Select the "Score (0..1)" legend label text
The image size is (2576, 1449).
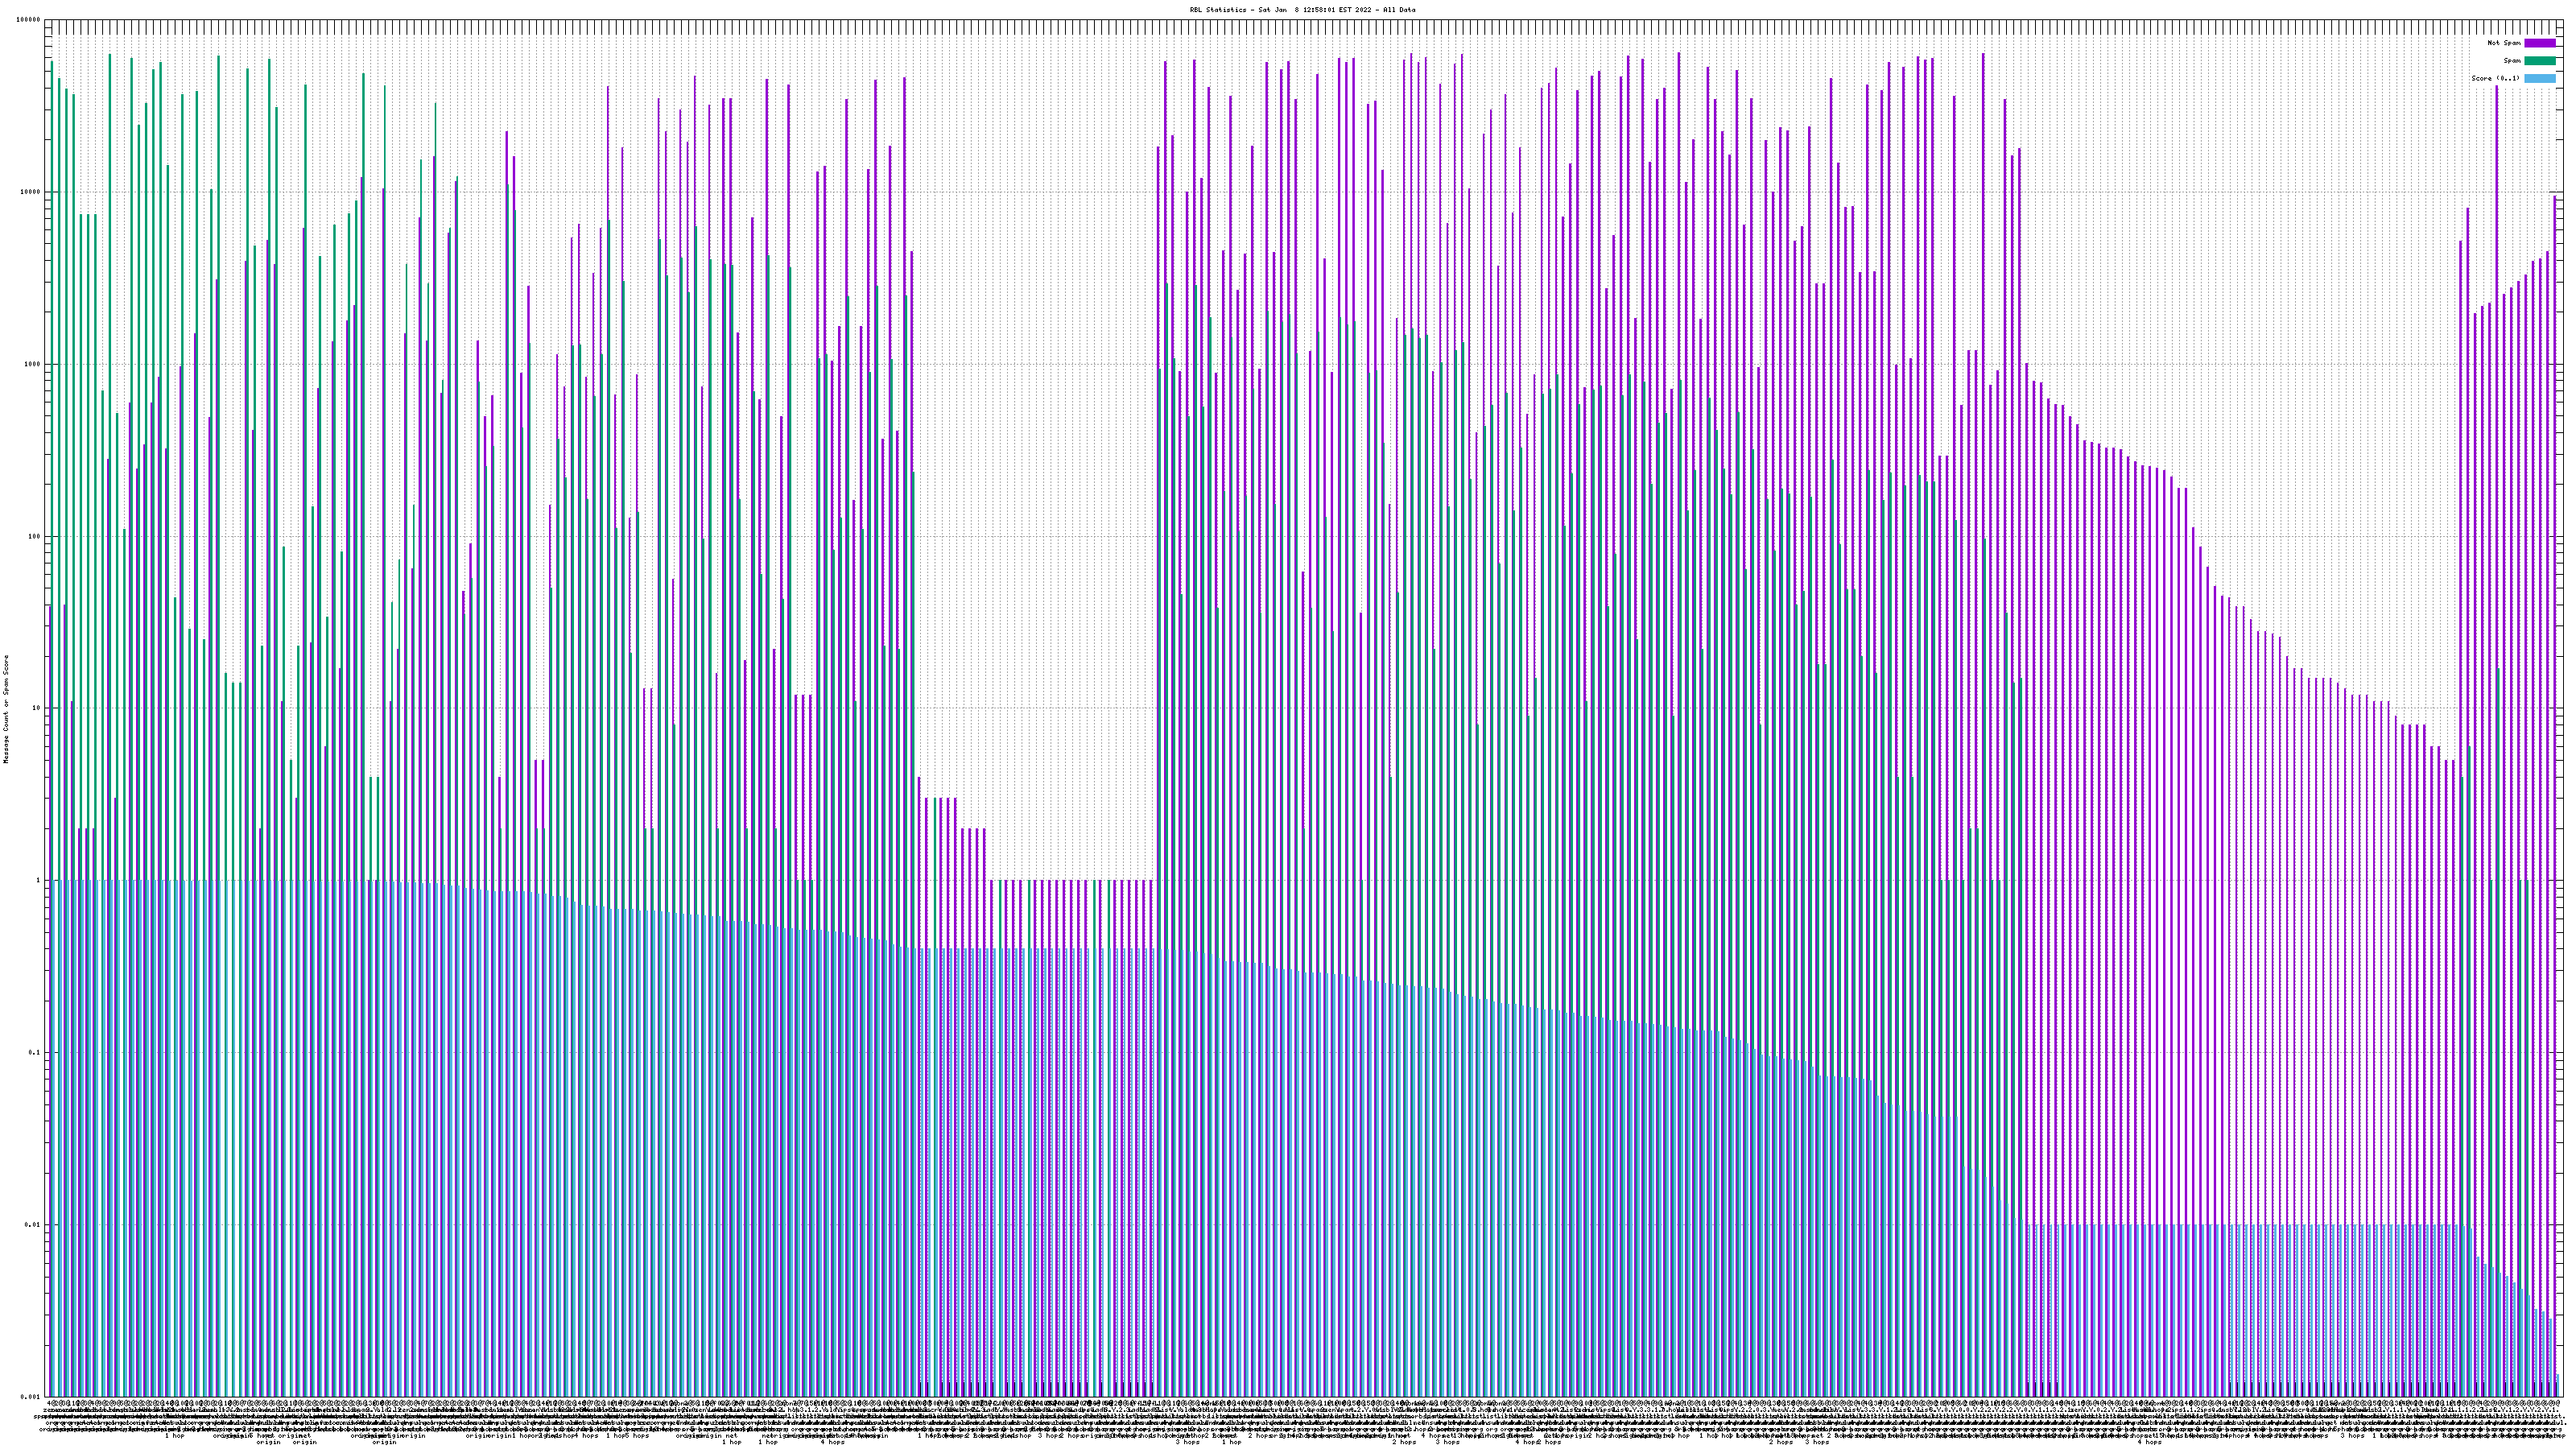[x=2495, y=78]
